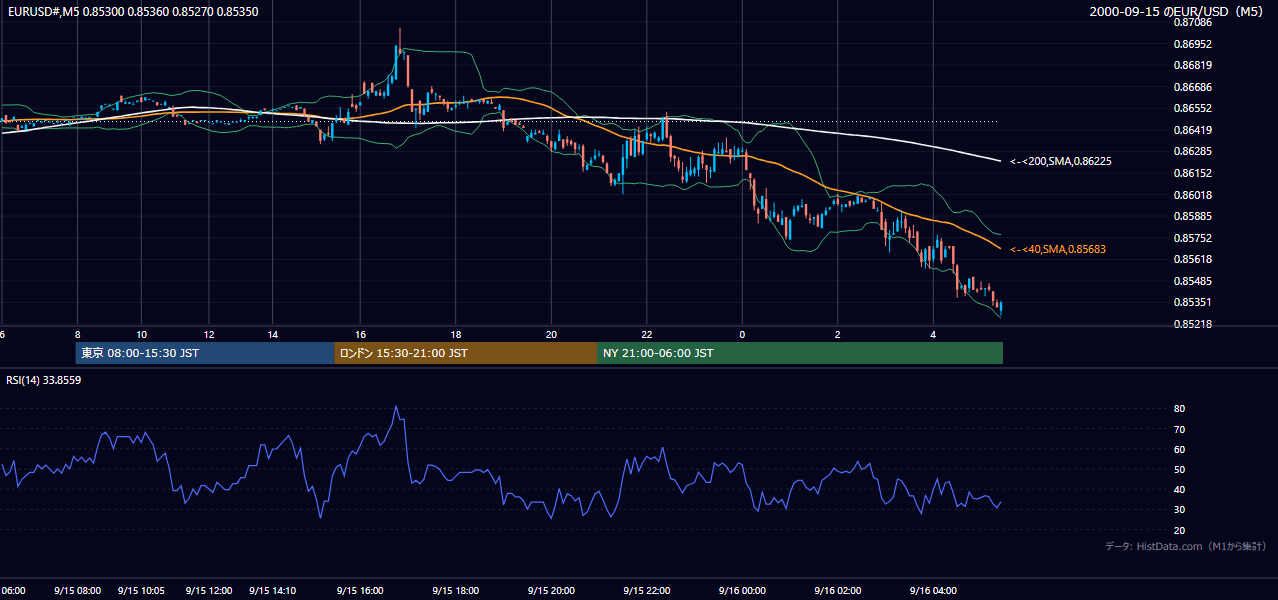Click price axis value 0.86419
The width and height of the screenshot is (1278, 600).
(1193, 130)
